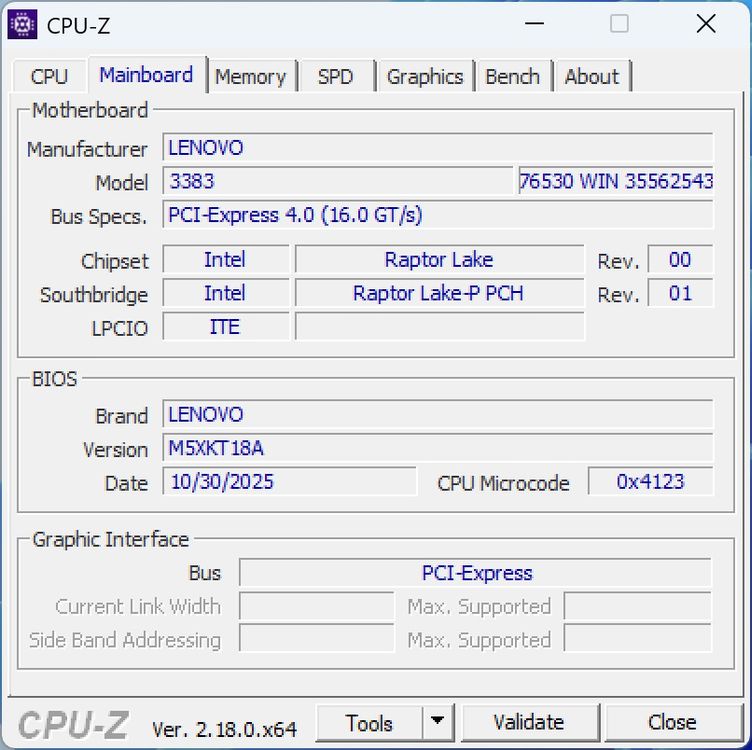This screenshot has width=752, height=750.
Task: Click the Manufacturer LENOVO field
Action: pyautogui.click(x=438, y=148)
